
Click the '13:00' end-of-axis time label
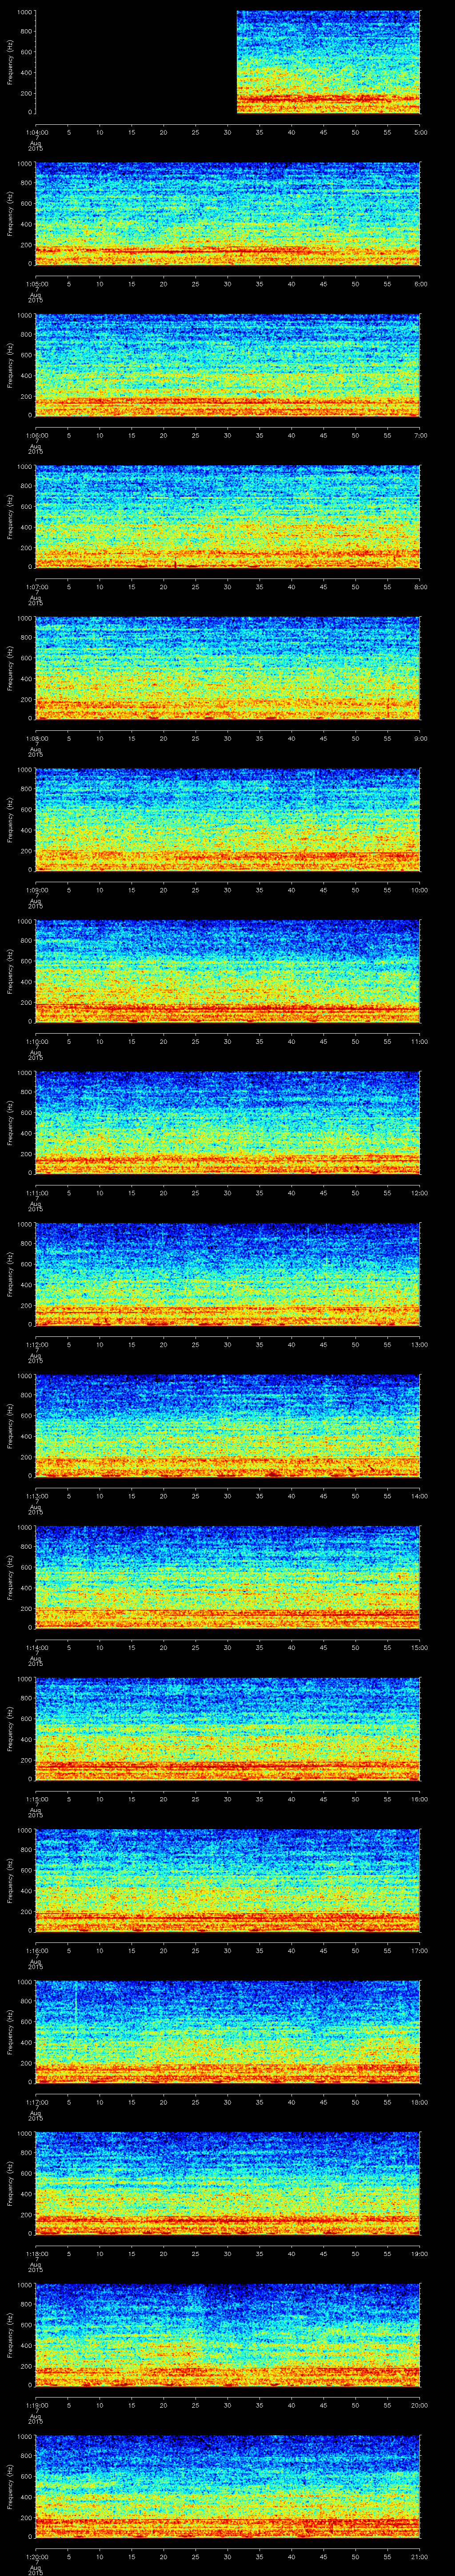click(420, 1345)
